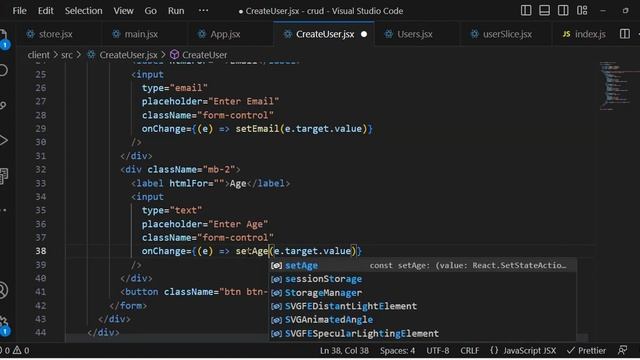Screen dimensions: 640x360
Task: Click Prettier status bar item
Action: pos(586,351)
